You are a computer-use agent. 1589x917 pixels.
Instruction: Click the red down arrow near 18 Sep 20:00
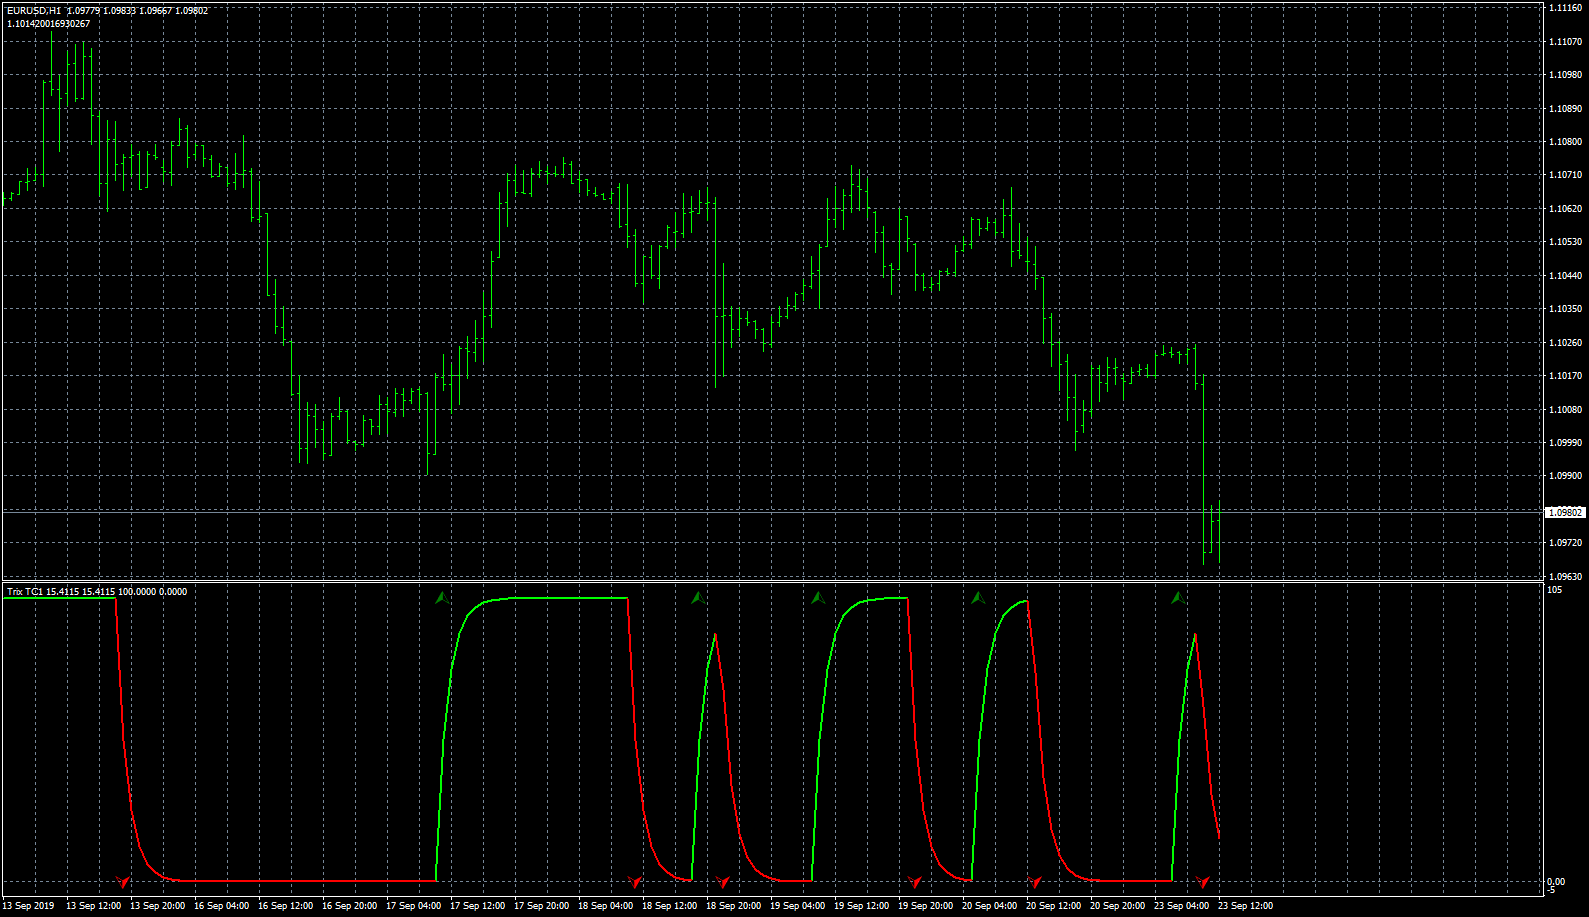pyautogui.click(x=723, y=882)
